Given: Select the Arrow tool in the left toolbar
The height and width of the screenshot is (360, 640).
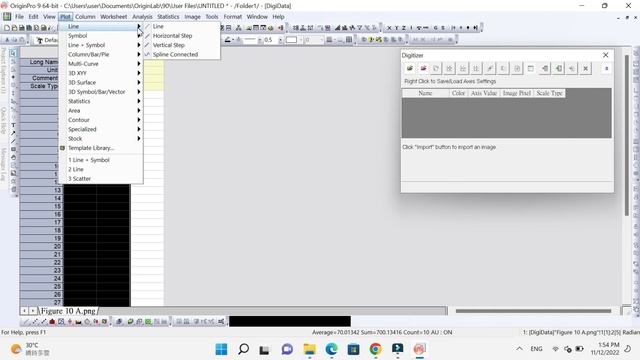Looking at the screenshot, I should pyautogui.click(x=13, y=133).
